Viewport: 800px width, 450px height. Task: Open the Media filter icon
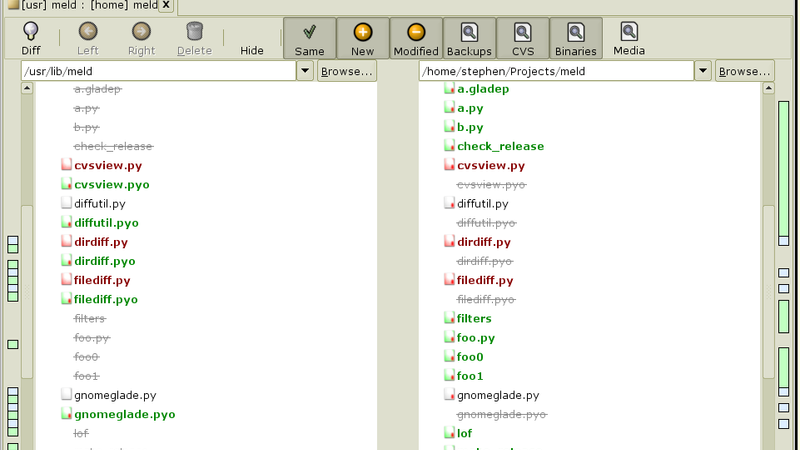click(629, 32)
